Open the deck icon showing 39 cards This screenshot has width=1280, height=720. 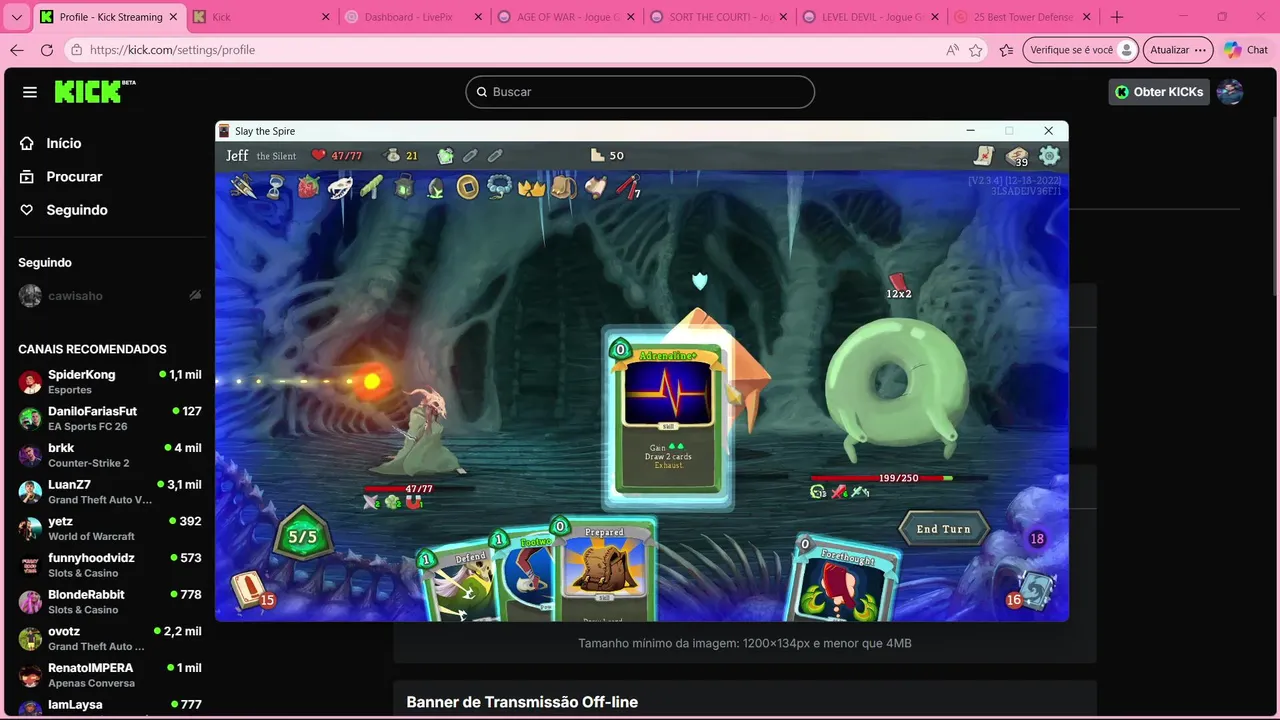click(x=1017, y=156)
